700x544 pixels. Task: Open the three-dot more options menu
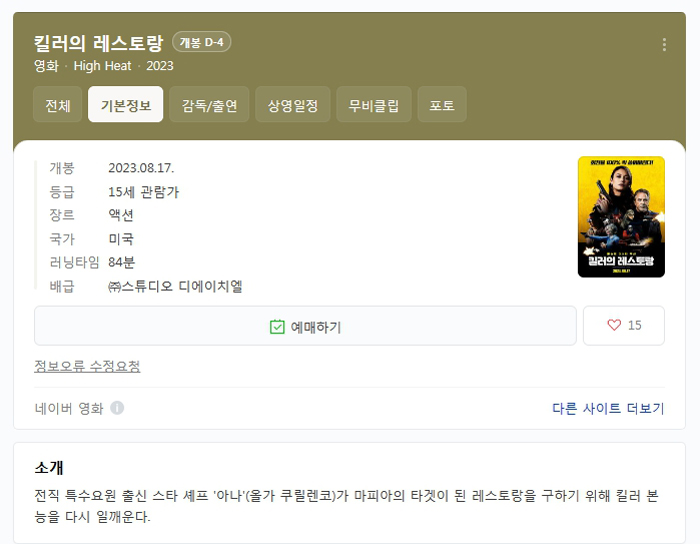coord(664,45)
